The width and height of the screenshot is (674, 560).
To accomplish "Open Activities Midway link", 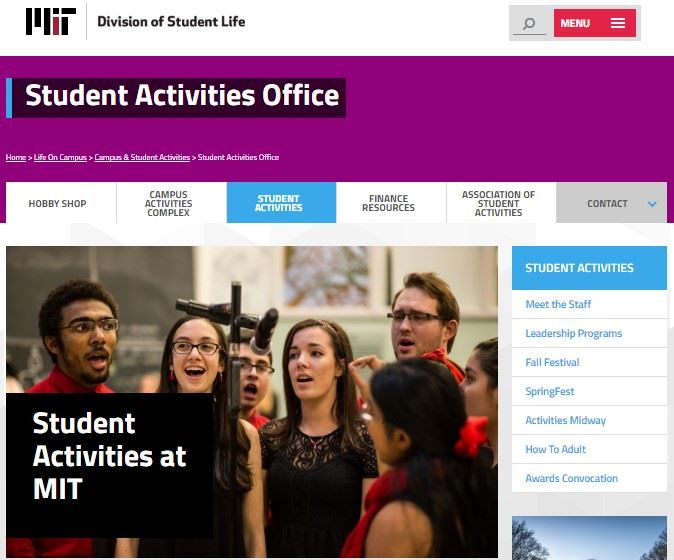I will click(565, 420).
